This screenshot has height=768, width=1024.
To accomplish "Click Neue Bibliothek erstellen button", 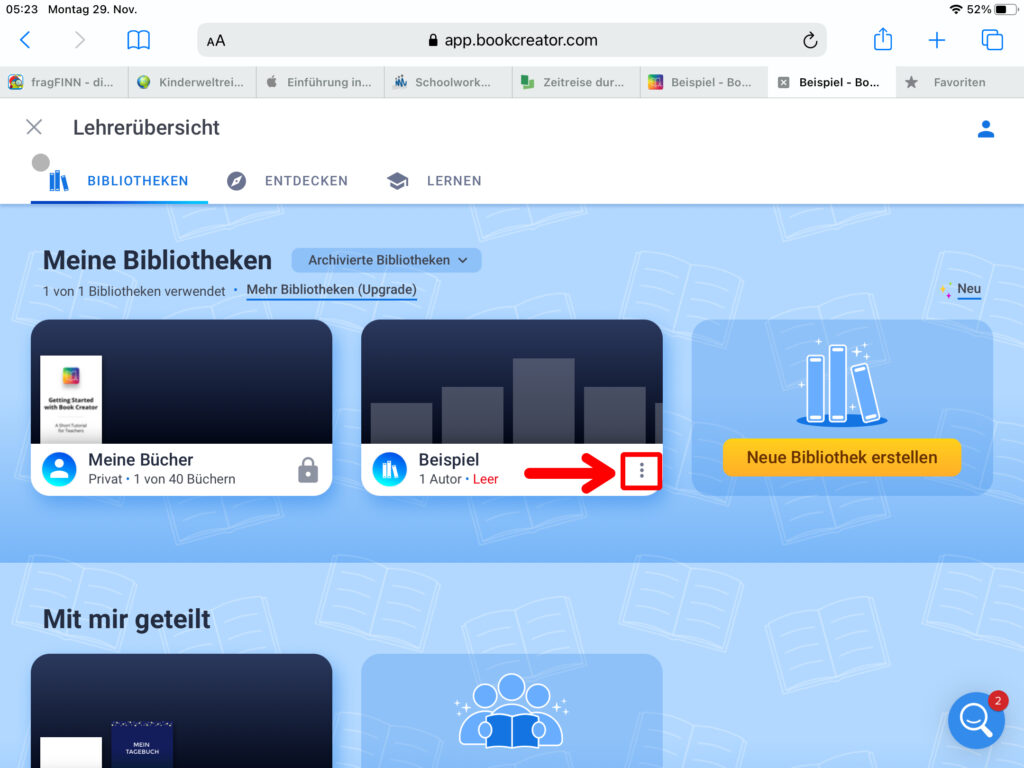I will 841,457.
